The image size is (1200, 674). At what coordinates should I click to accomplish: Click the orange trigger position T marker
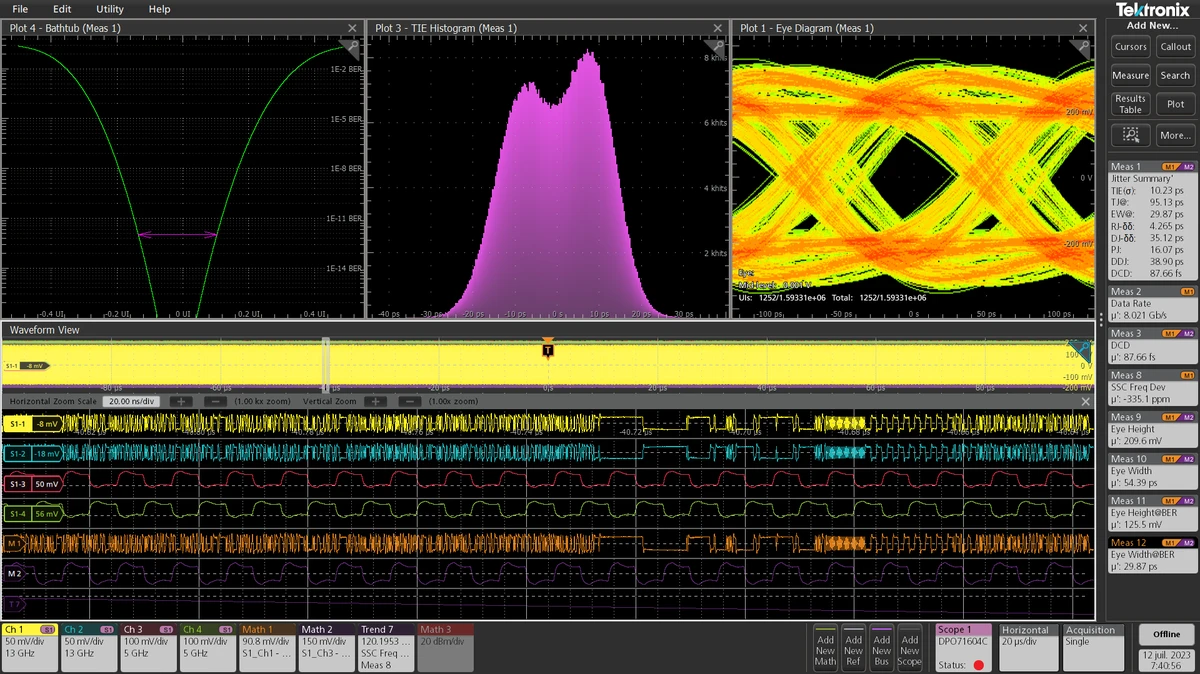tap(547, 349)
